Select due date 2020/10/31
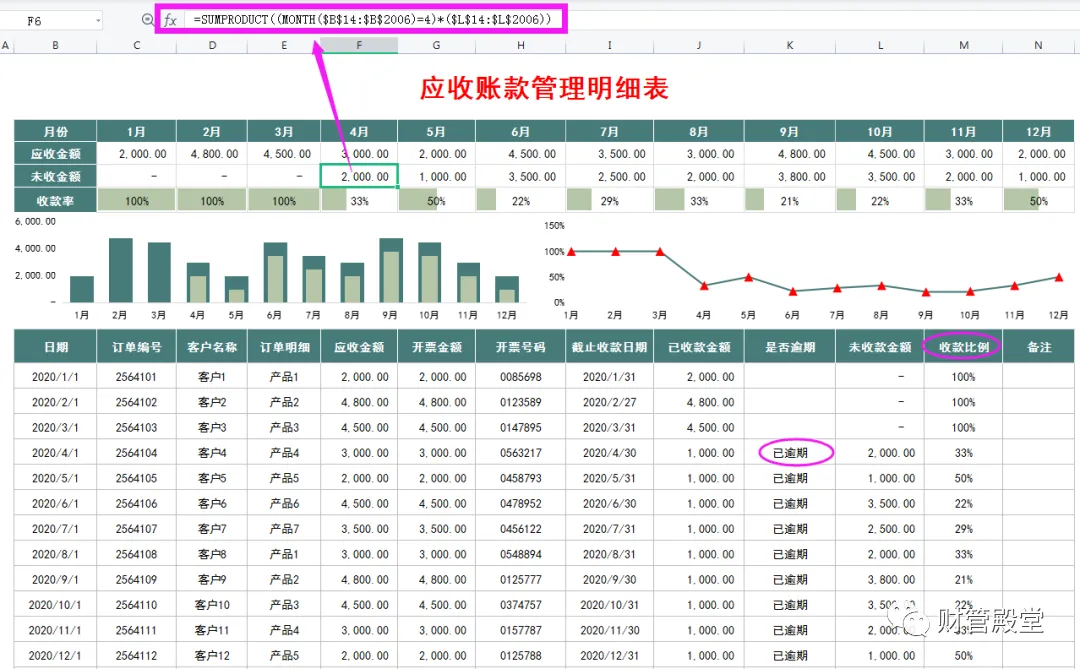 click(x=610, y=605)
